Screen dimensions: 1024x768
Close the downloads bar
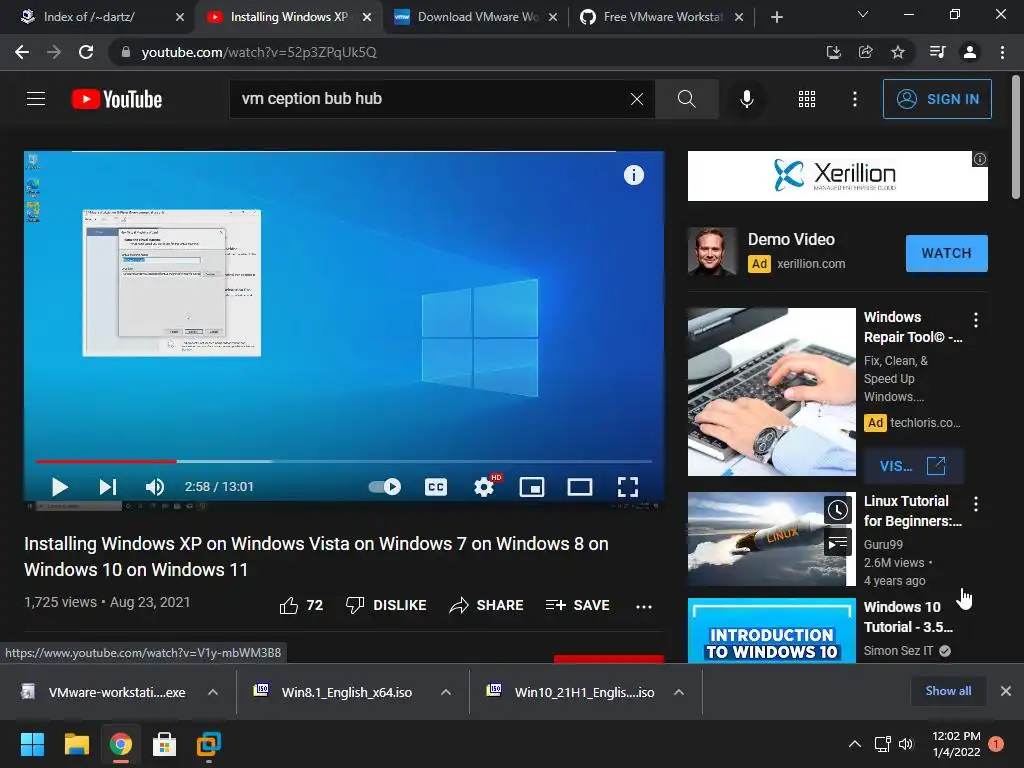click(x=1006, y=691)
